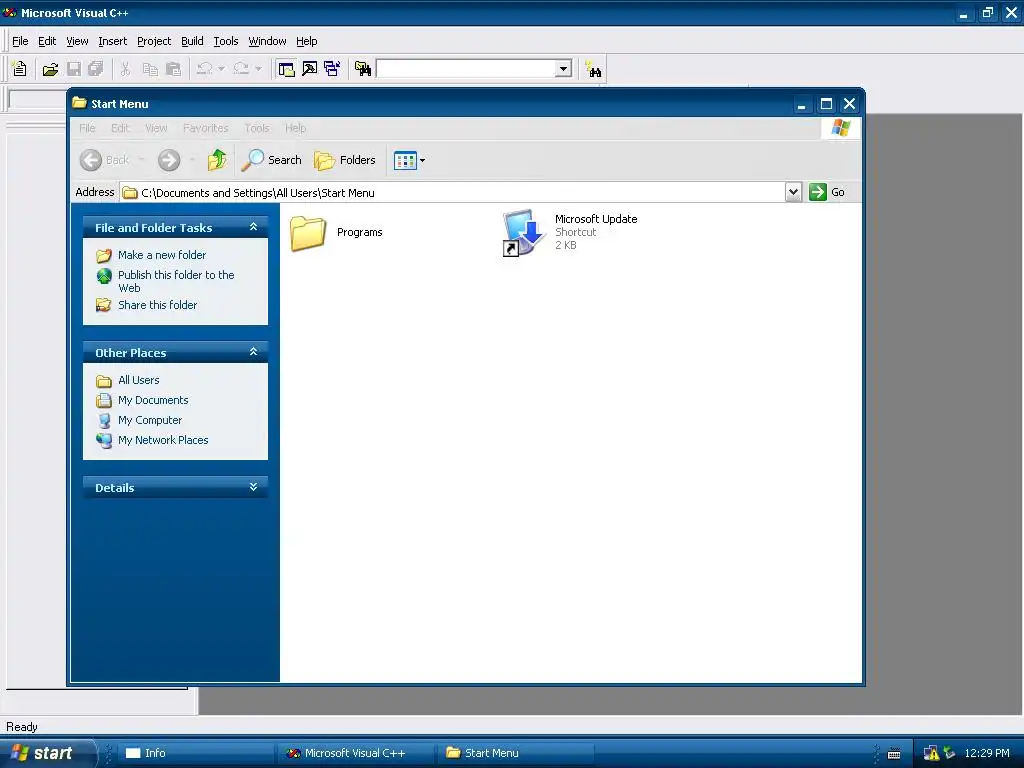Collapse the File and Folder Tasks panel

pyautogui.click(x=253, y=227)
